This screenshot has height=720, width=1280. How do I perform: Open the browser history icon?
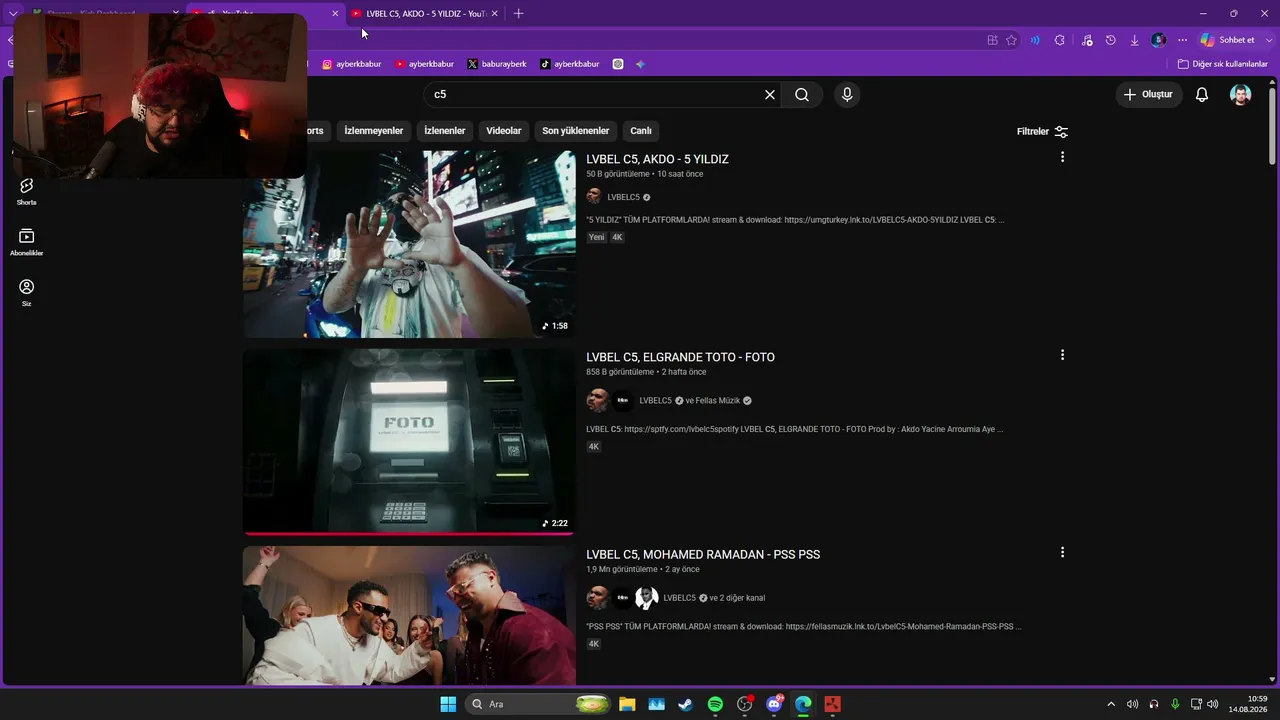(1110, 40)
